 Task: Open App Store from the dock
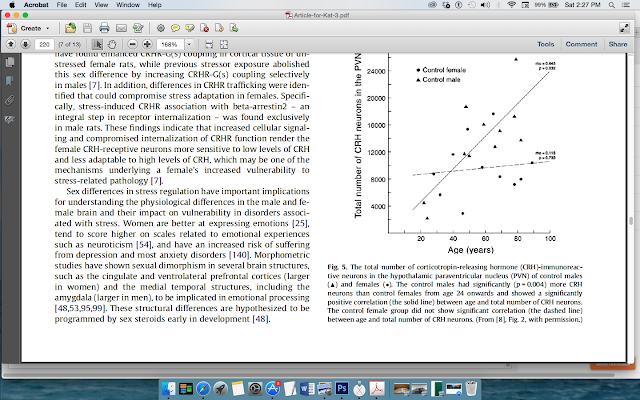coord(272,389)
